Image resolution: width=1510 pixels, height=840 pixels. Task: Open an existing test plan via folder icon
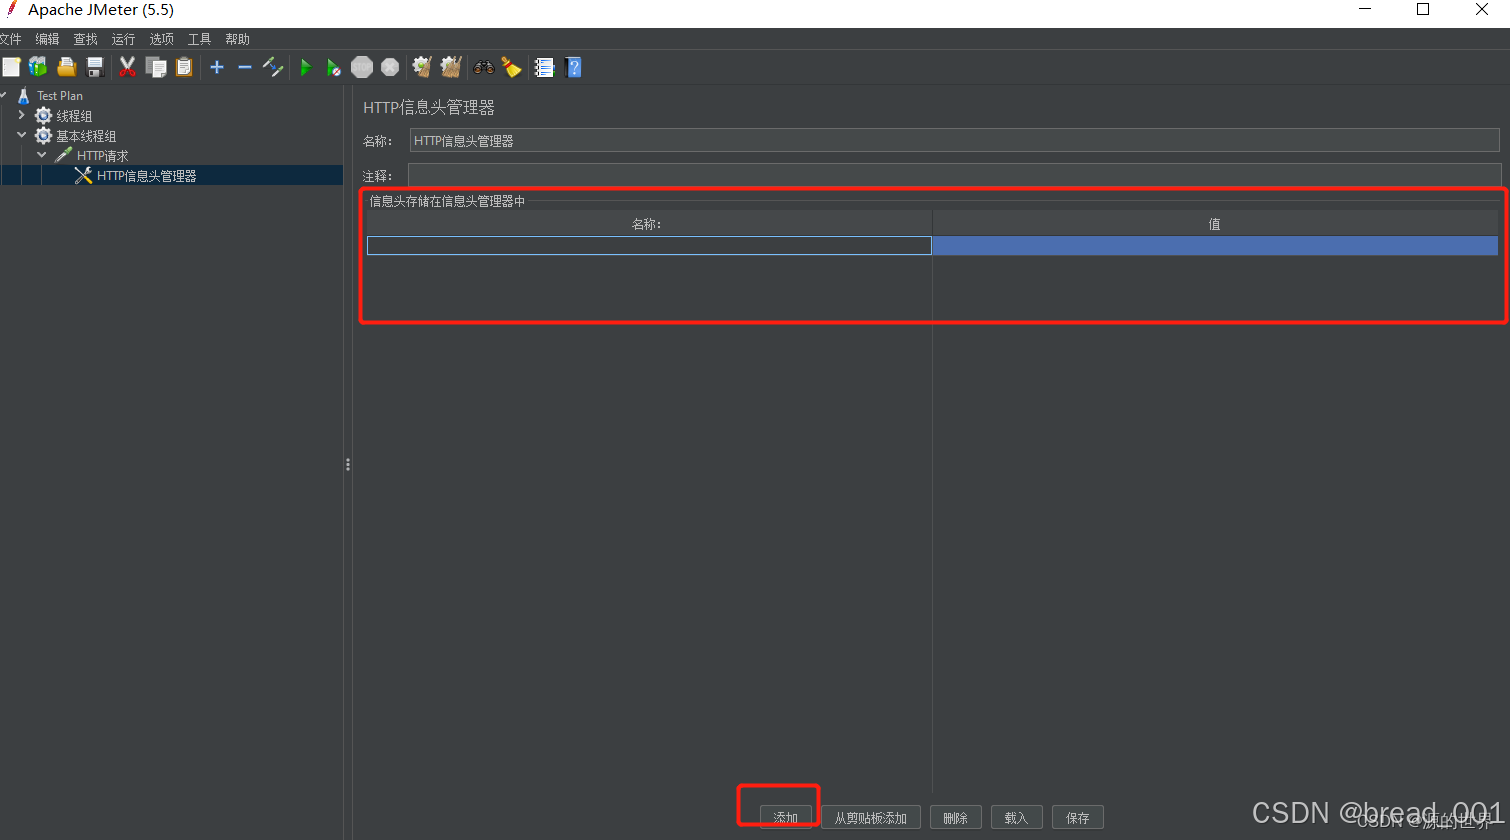[66, 67]
